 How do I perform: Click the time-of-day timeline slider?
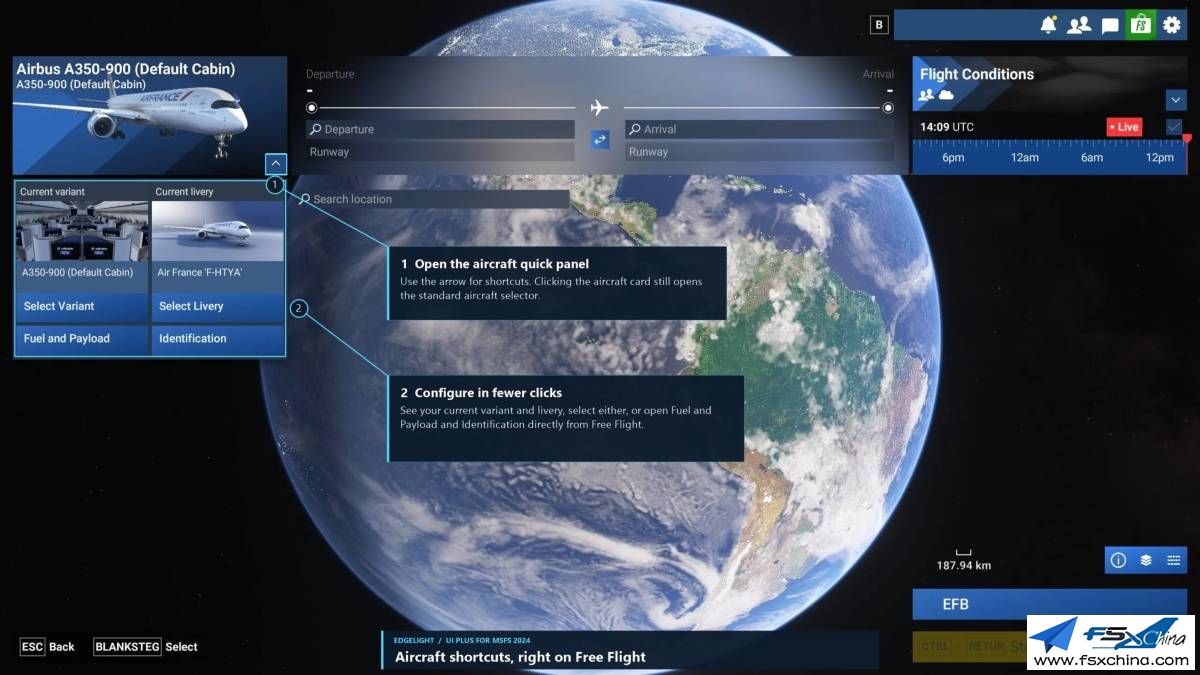pyautogui.click(x=1049, y=157)
